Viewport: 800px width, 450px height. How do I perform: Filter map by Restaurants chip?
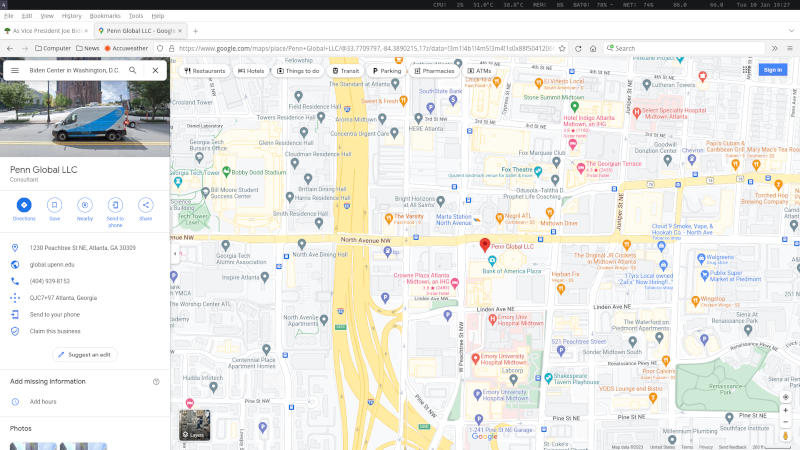click(x=205, y=71)
